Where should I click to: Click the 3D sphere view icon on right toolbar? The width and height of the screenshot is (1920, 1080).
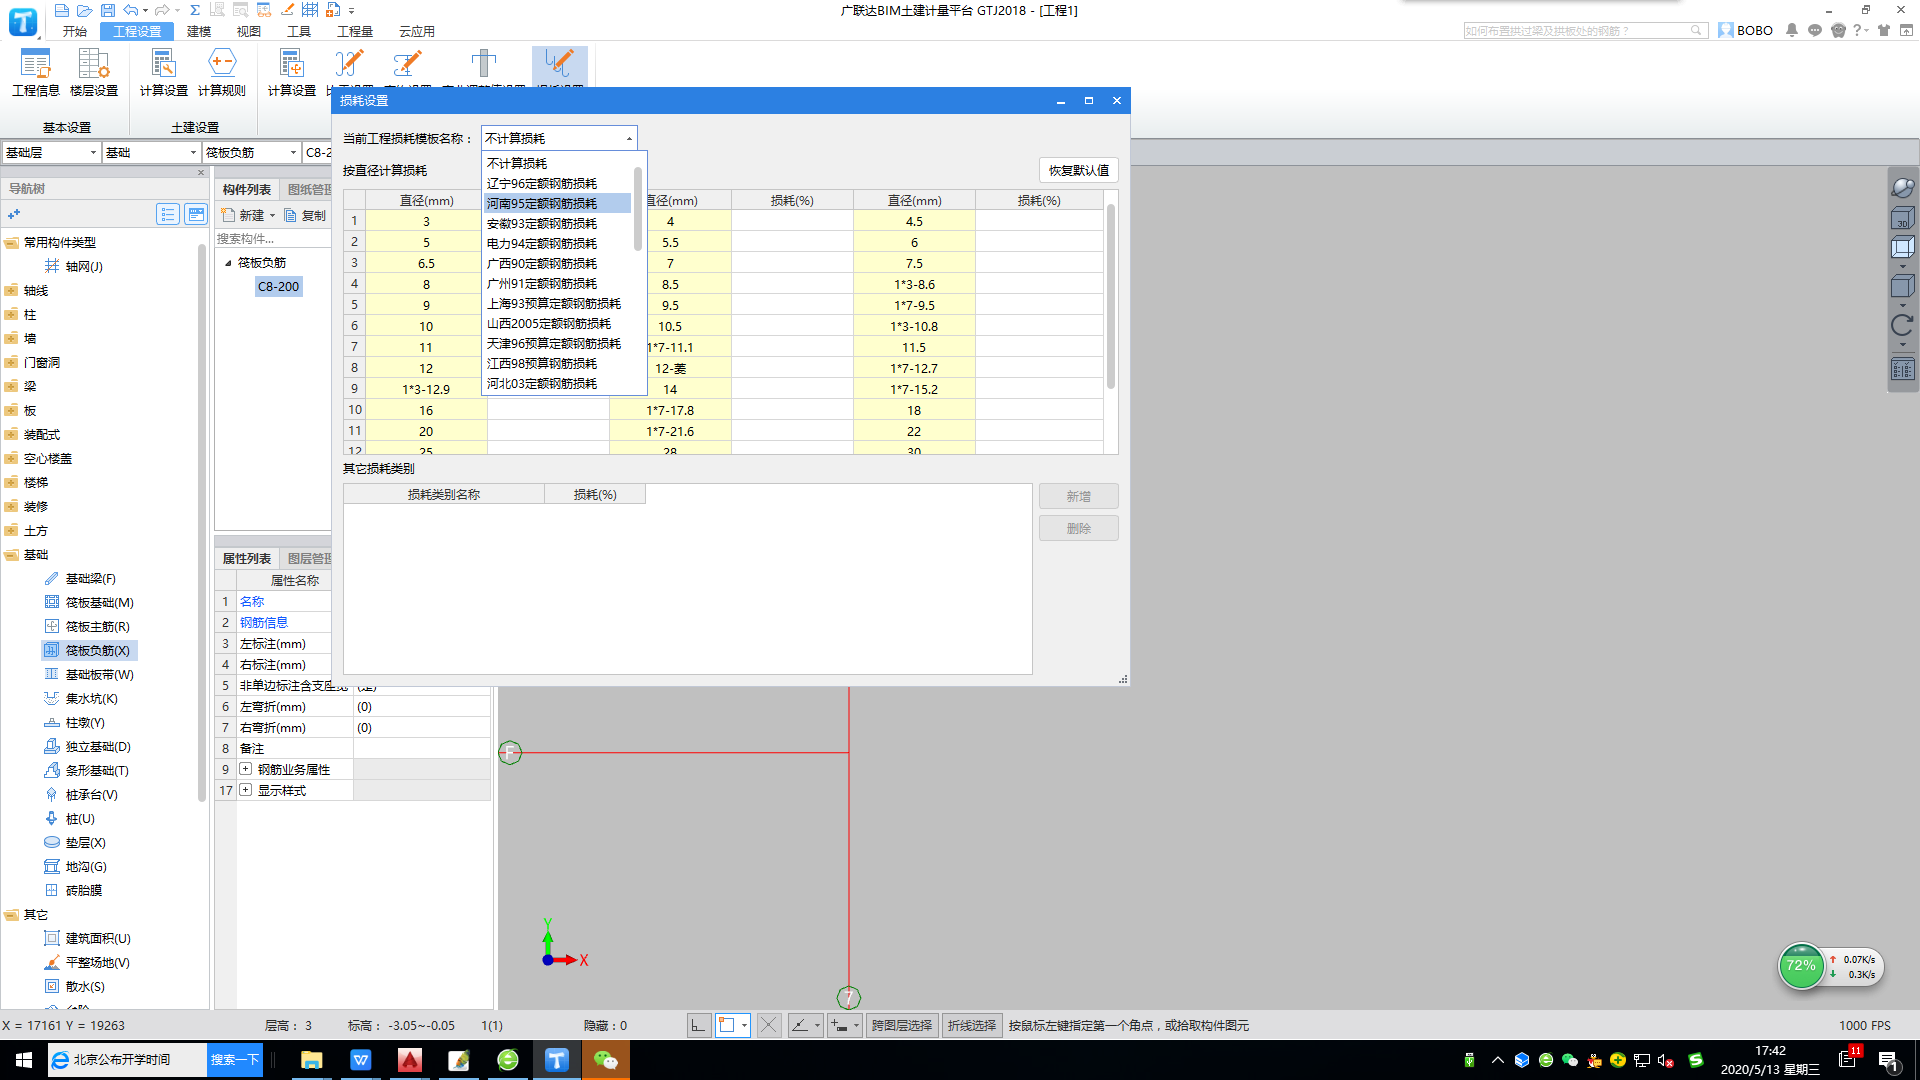(1902, 188)
